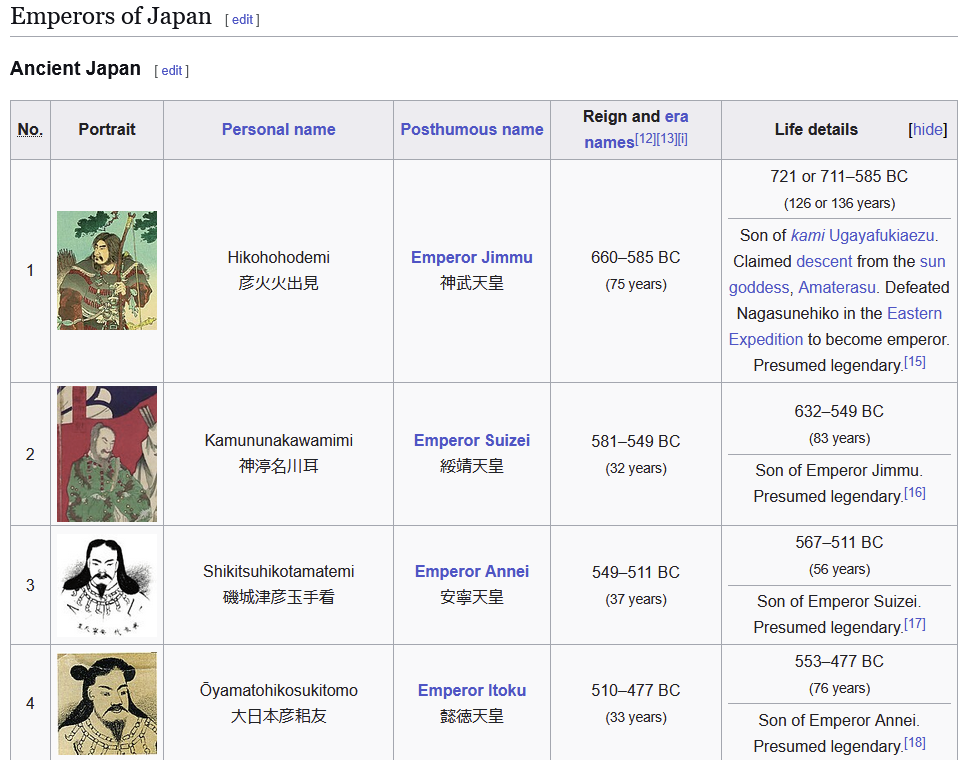
Task: Click the text Son of Emperor Jimmu
Action: pos(839,471)
